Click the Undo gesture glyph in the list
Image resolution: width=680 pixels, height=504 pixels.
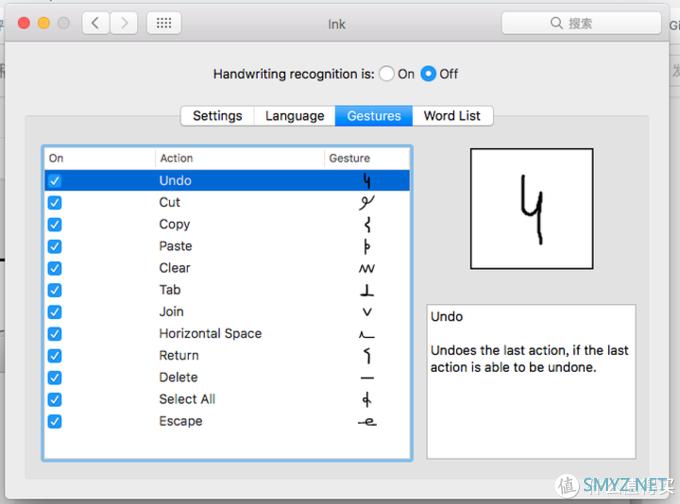pyautogui.click(x=366, y=180)
